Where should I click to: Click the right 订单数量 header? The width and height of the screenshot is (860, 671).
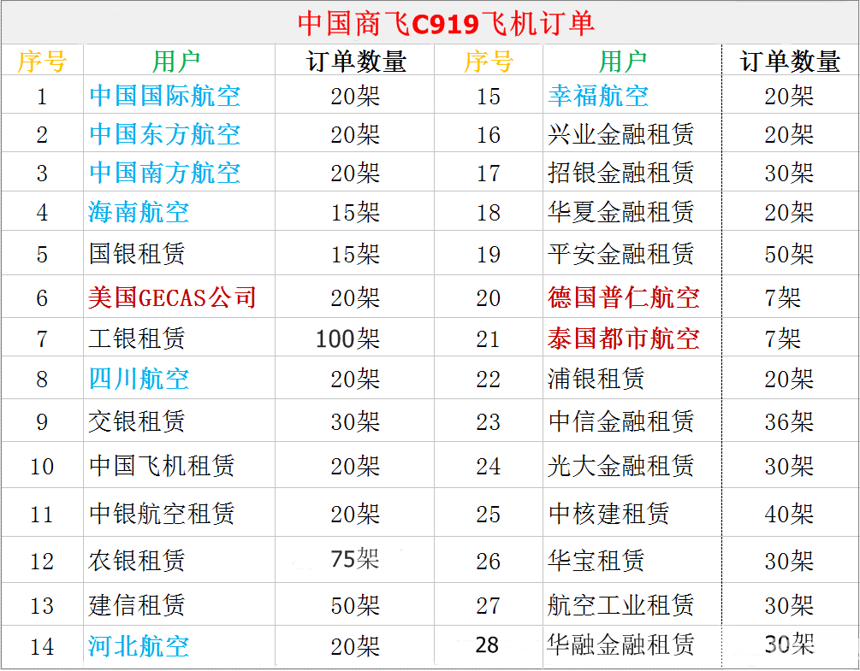(x=790, y=60)
